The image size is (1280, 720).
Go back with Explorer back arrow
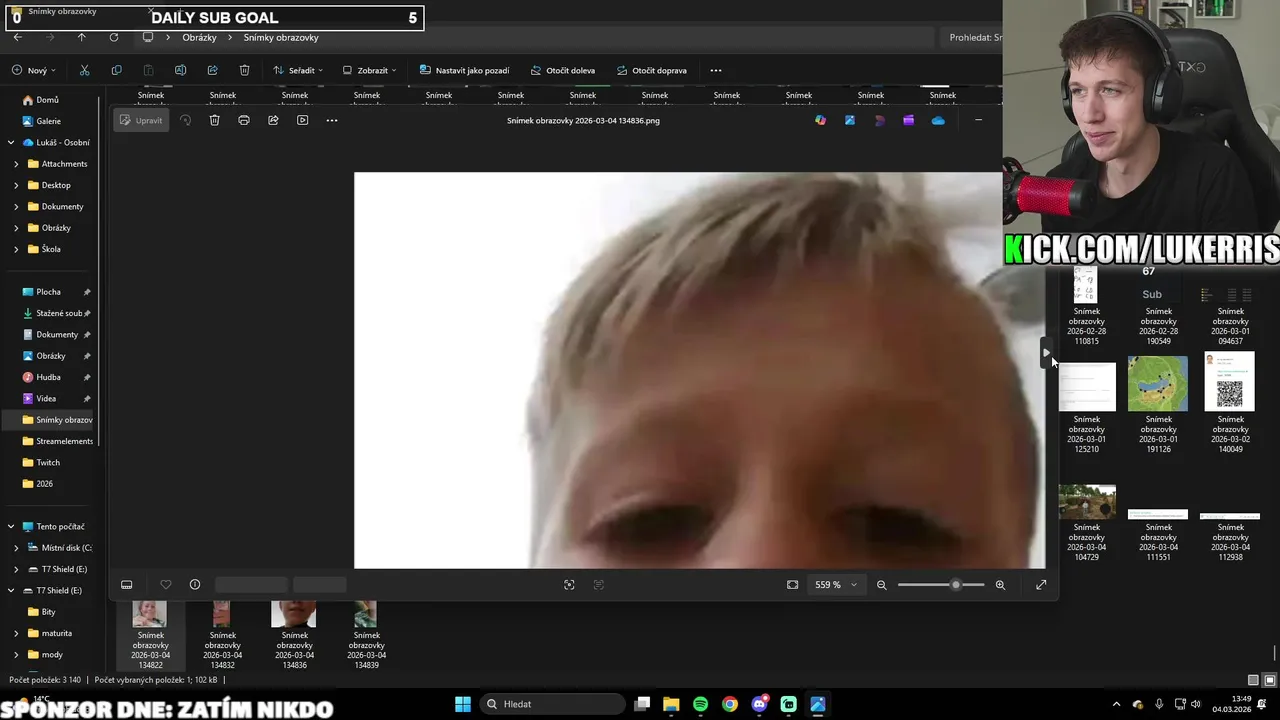[18, 37]
